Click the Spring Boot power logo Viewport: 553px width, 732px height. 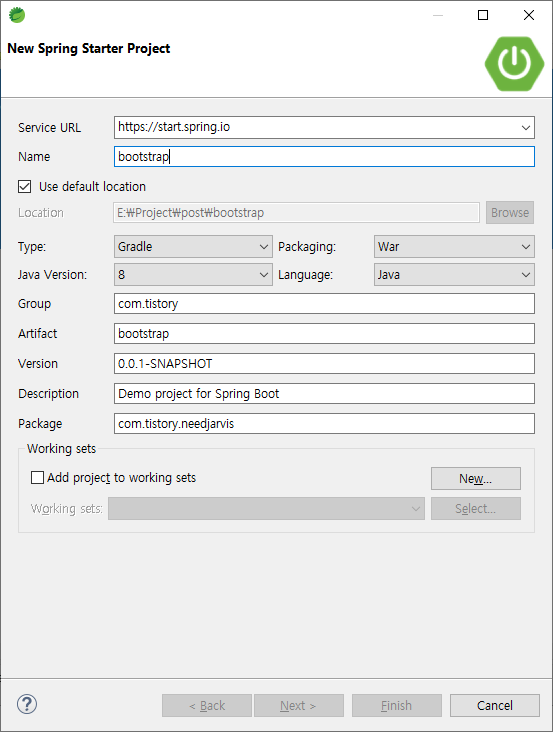514,63
